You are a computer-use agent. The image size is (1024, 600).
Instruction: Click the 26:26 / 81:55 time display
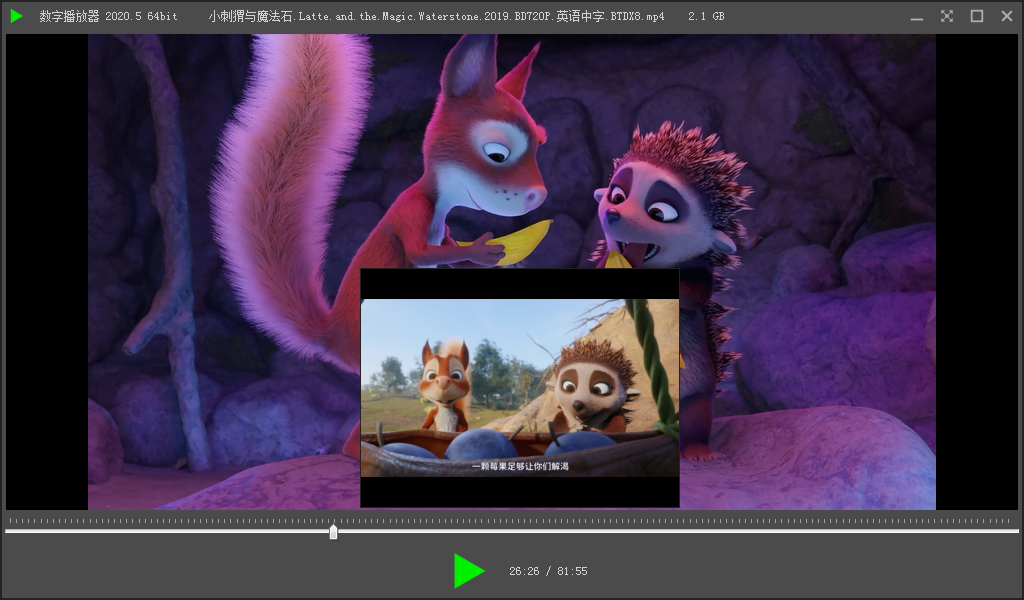pos(547,571)
